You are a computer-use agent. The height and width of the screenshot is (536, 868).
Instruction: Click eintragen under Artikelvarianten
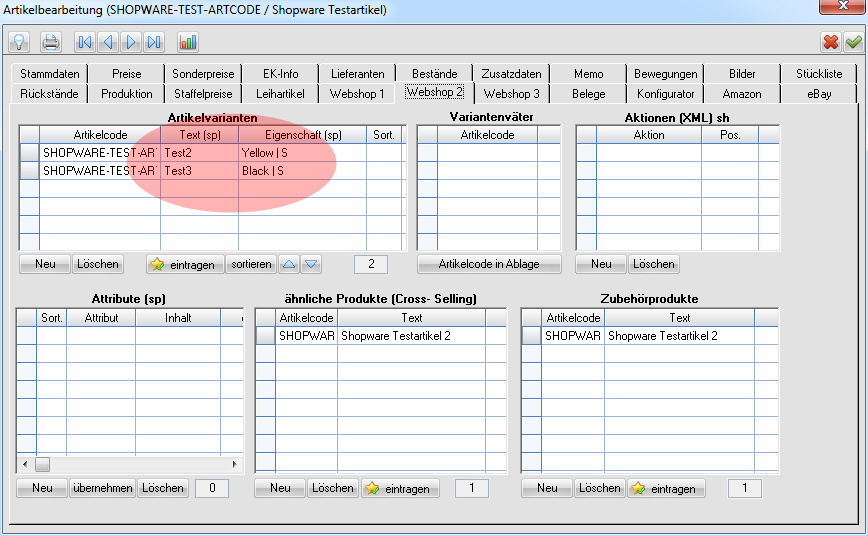pos(185,264)
